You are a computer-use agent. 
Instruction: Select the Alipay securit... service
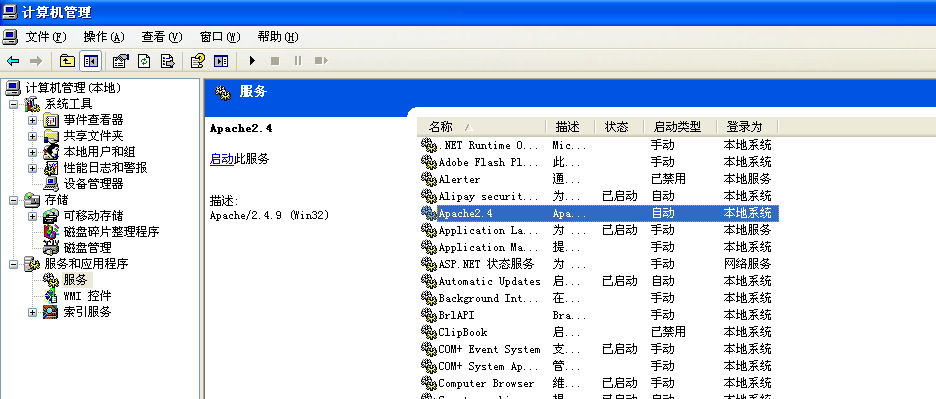(599, 196)
